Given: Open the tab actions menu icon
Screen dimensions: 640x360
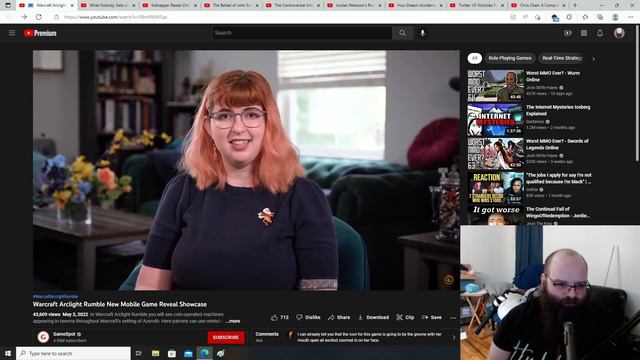Looking at the screenshot, I should pos(8,5).
